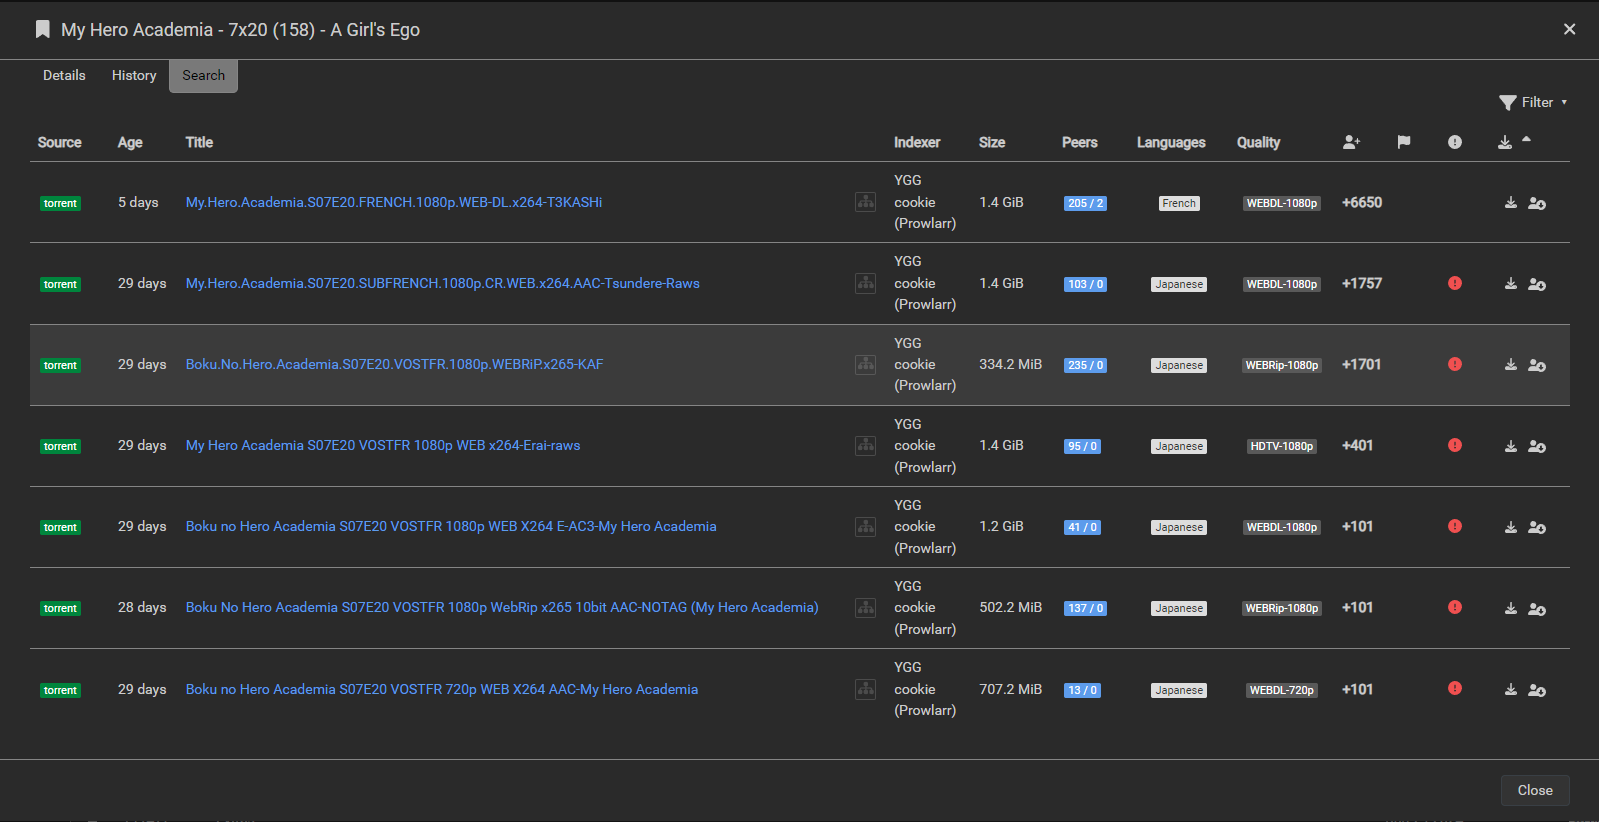Sort results by custom format score column
The height and width of the screenshot is (822, 1599).
(x=1351, y=142)
